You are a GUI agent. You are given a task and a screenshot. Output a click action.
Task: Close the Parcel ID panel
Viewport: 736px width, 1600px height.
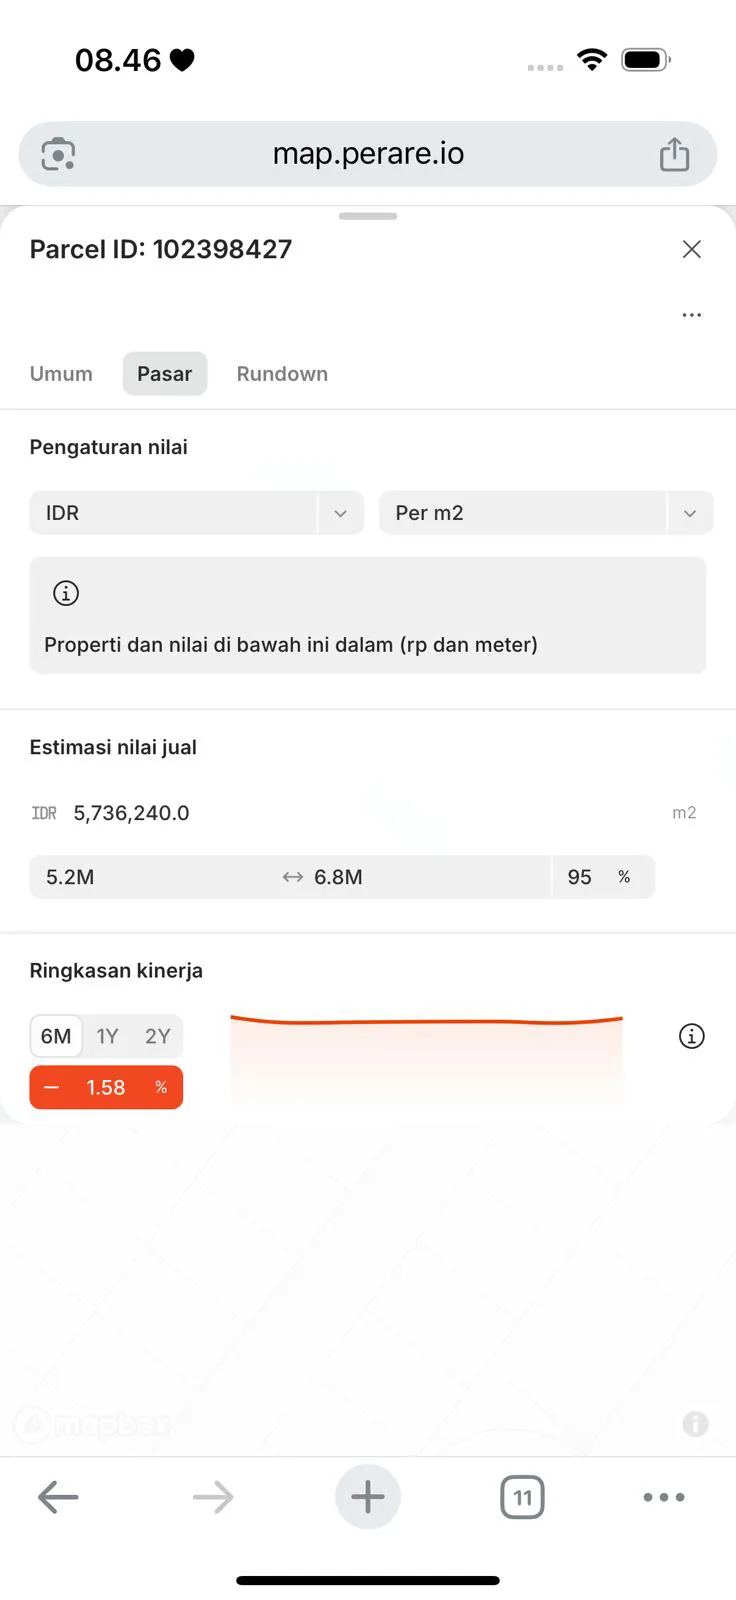tap(691, 249)
